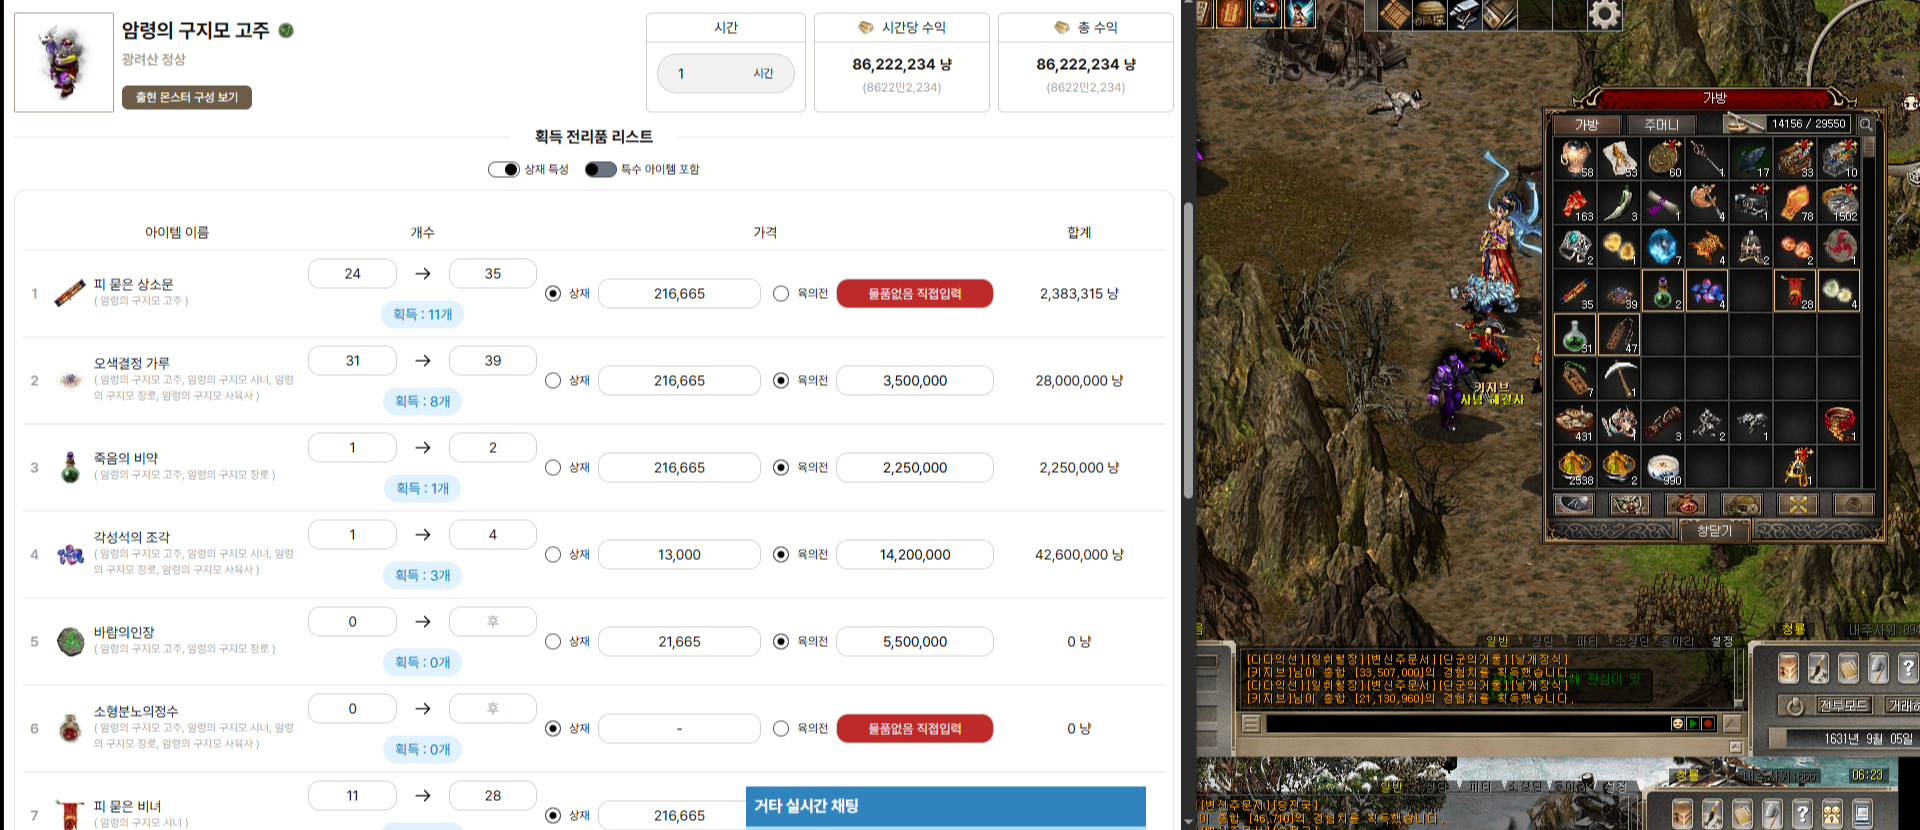
Task: Click the chat log scrollbar
Action: click(x=1739, y=678)
